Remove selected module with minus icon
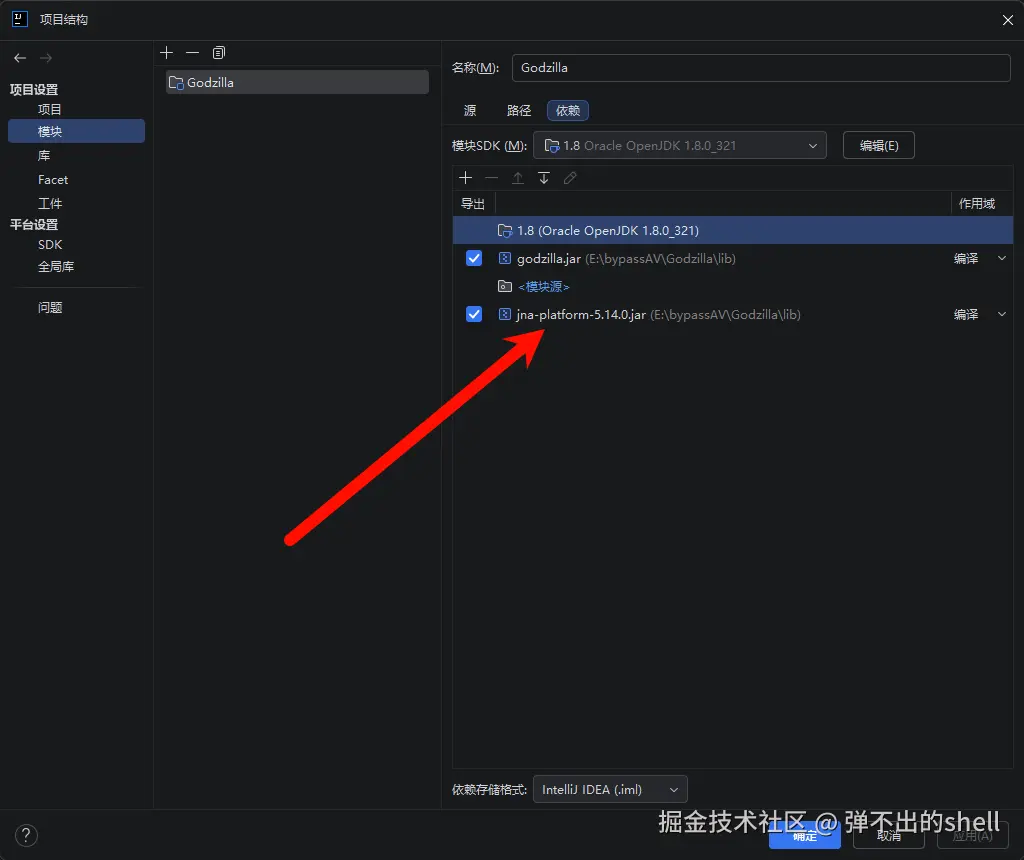 click(x=192, y=53)
